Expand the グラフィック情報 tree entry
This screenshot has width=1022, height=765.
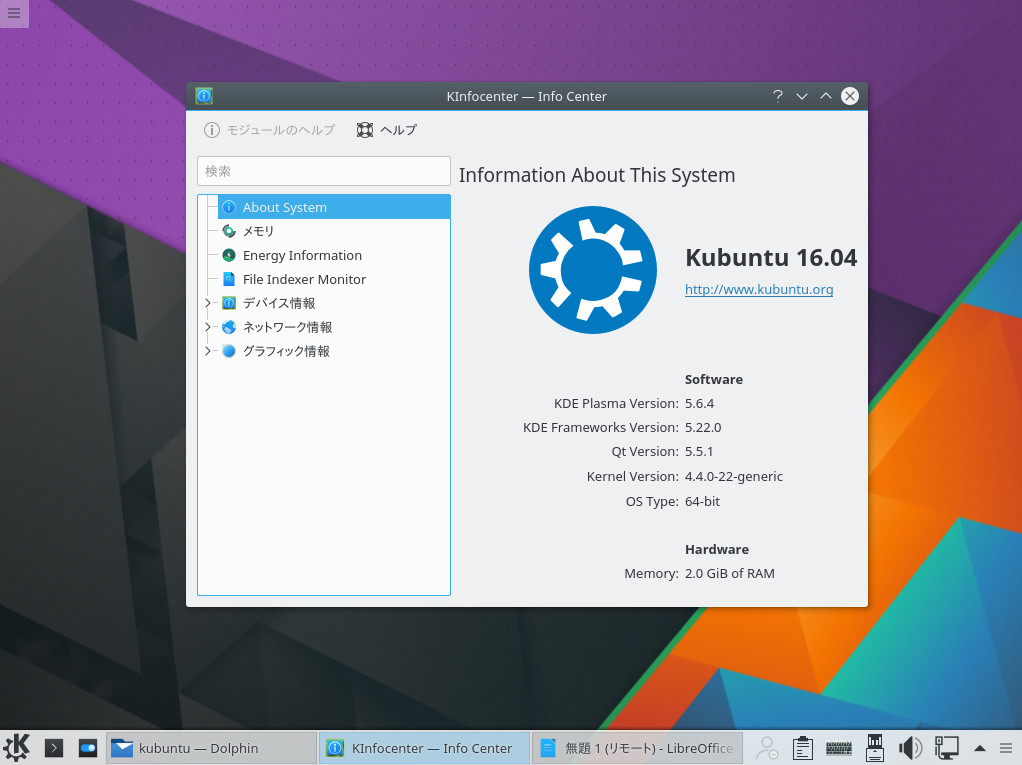click(206, 351)
